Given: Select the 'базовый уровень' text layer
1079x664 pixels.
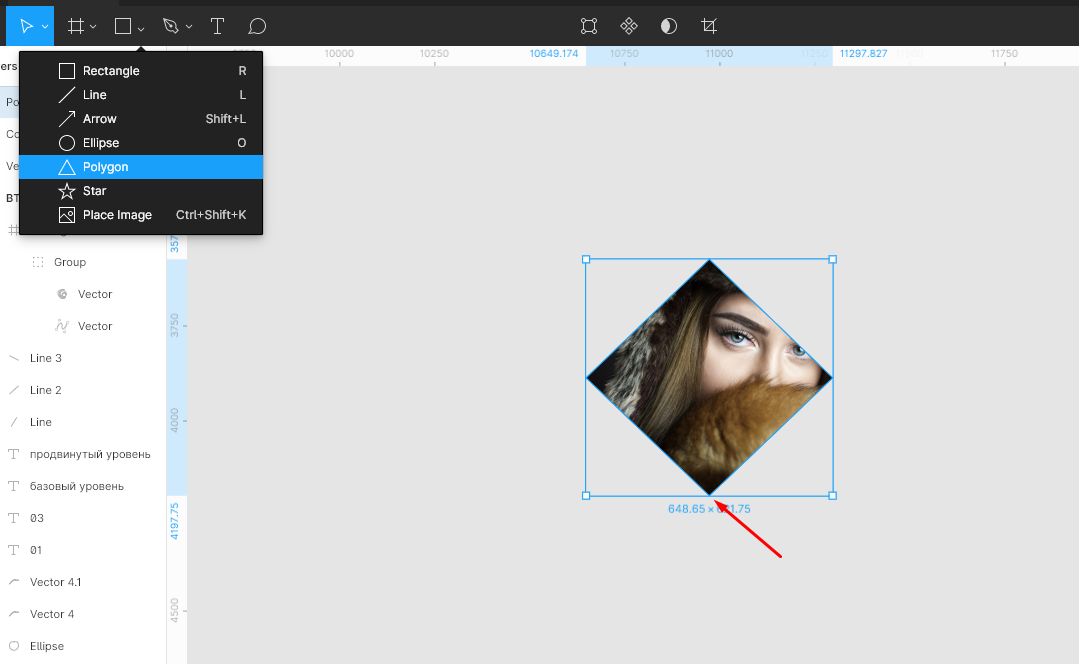Looking at the screenshot, I should pyautogui.click(x=76, y=486).
